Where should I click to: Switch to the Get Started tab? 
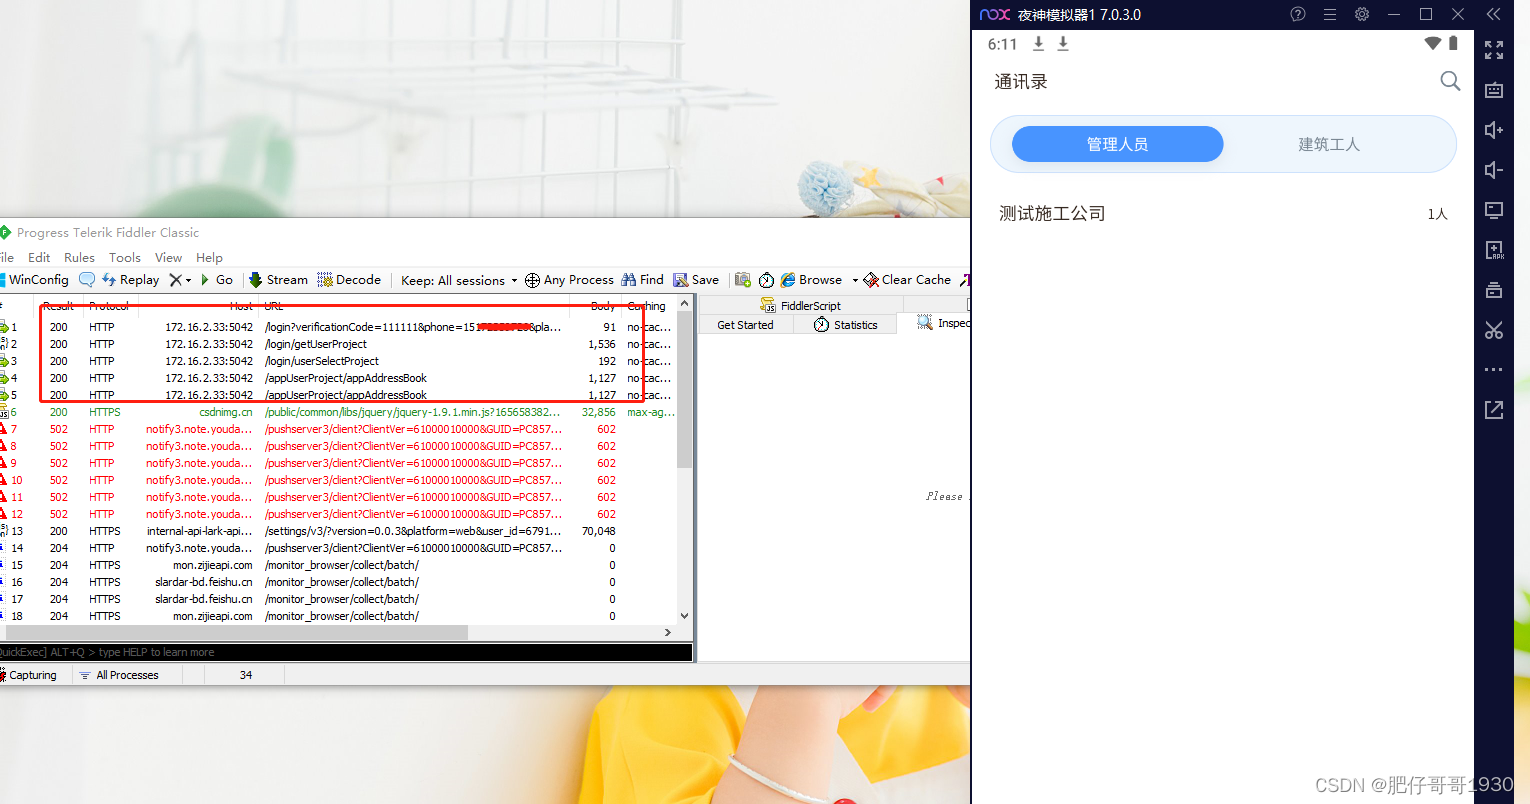point(745,325)
